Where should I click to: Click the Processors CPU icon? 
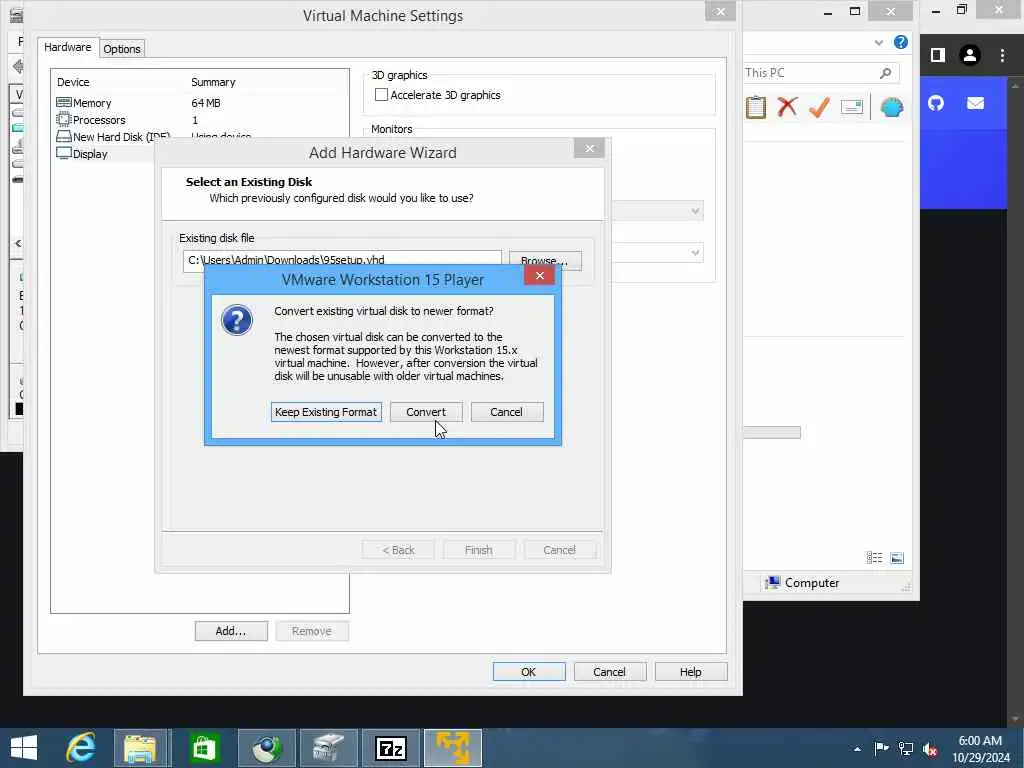[x=63, y=120]
